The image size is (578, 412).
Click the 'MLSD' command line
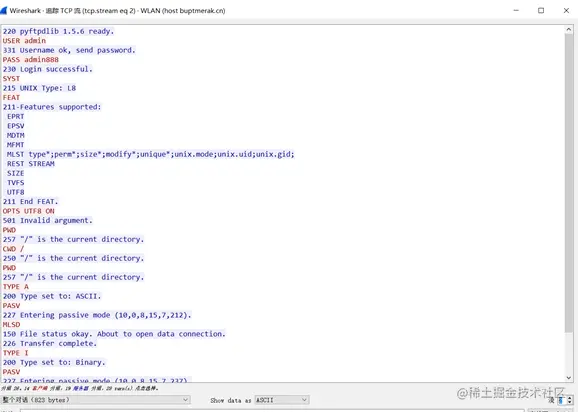[x=11, y=325]
